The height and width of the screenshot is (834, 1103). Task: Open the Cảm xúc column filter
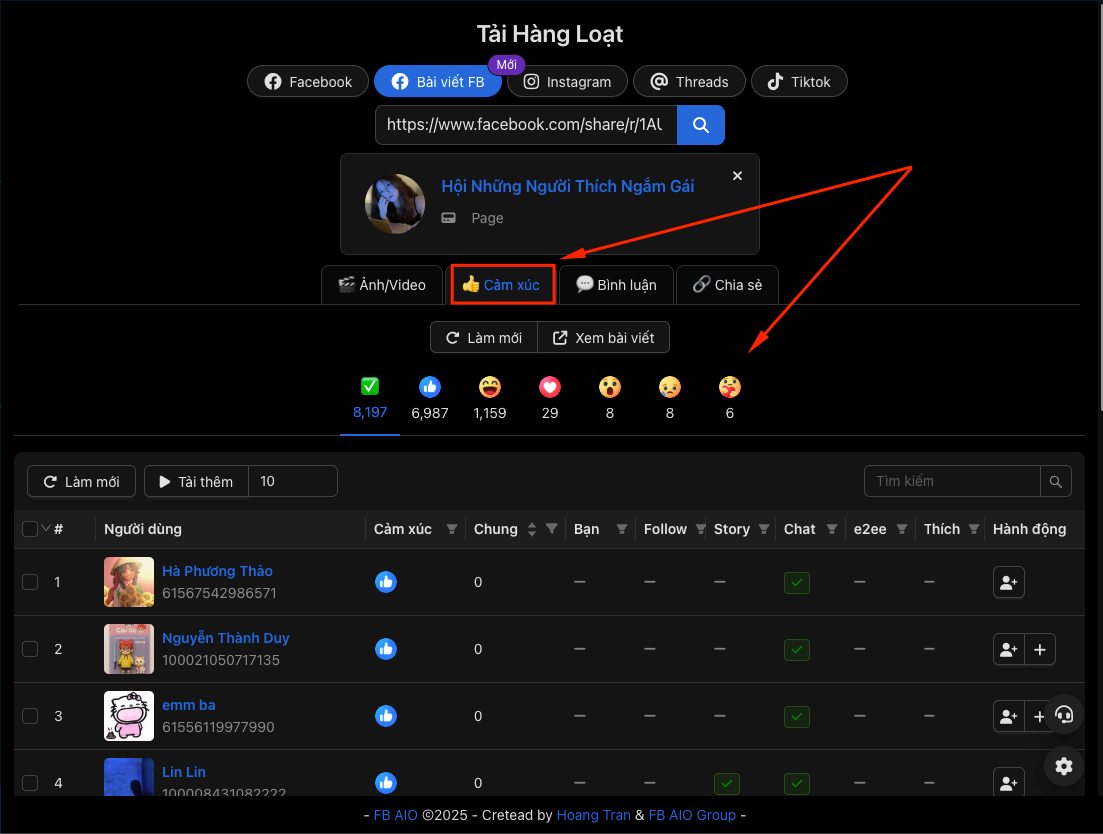452,529
